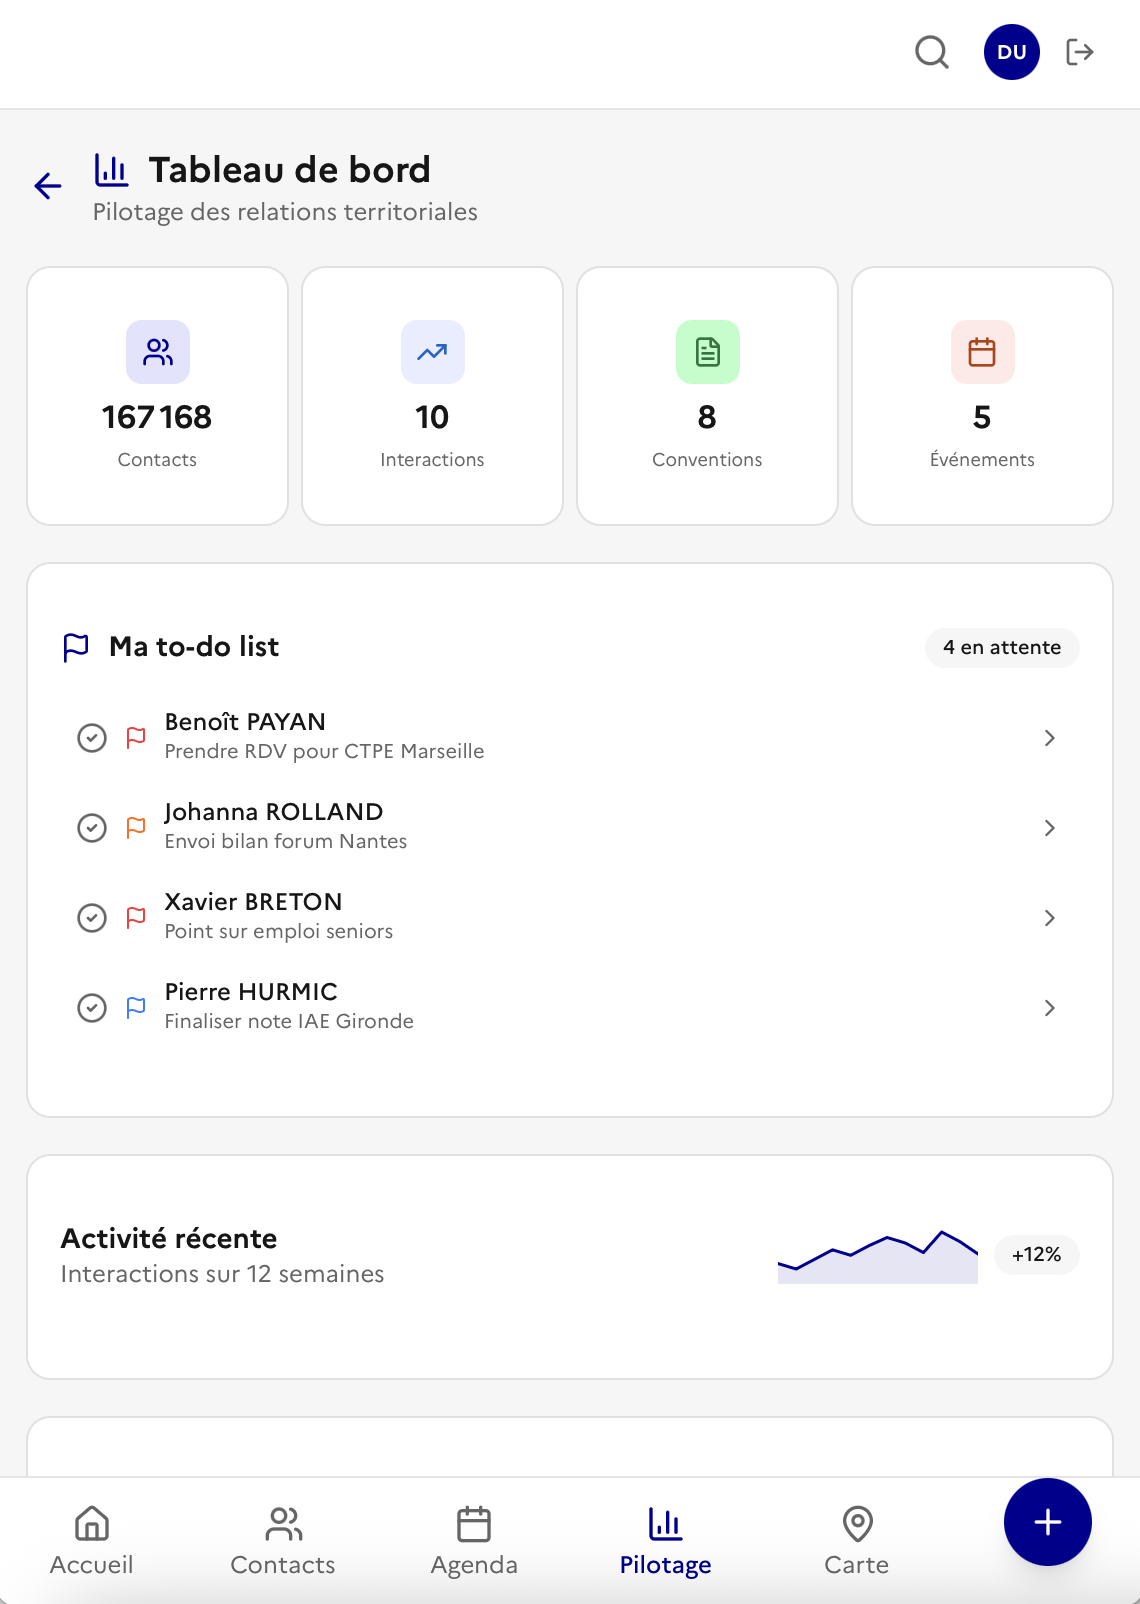This screenshot has height=1604, width=1140.
Task: Switch to the Agenda tab
Action: click(x=474, y=1541)
